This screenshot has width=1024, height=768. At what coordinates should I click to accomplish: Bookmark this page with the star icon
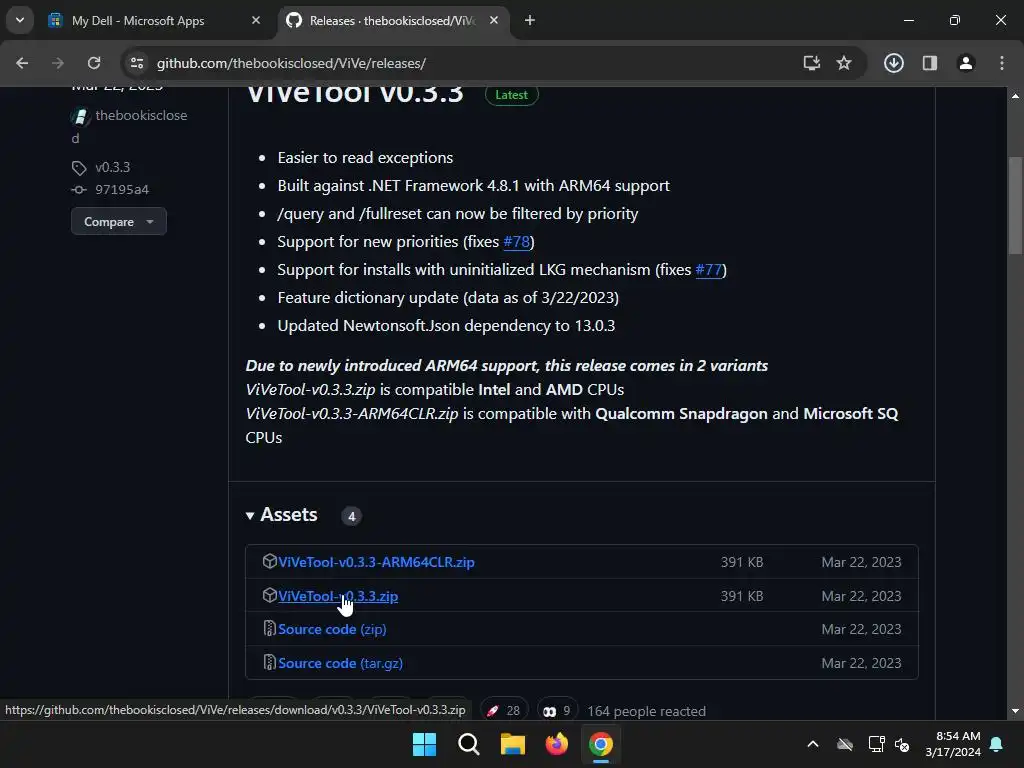pyautogui.click(x=844, y=63)
